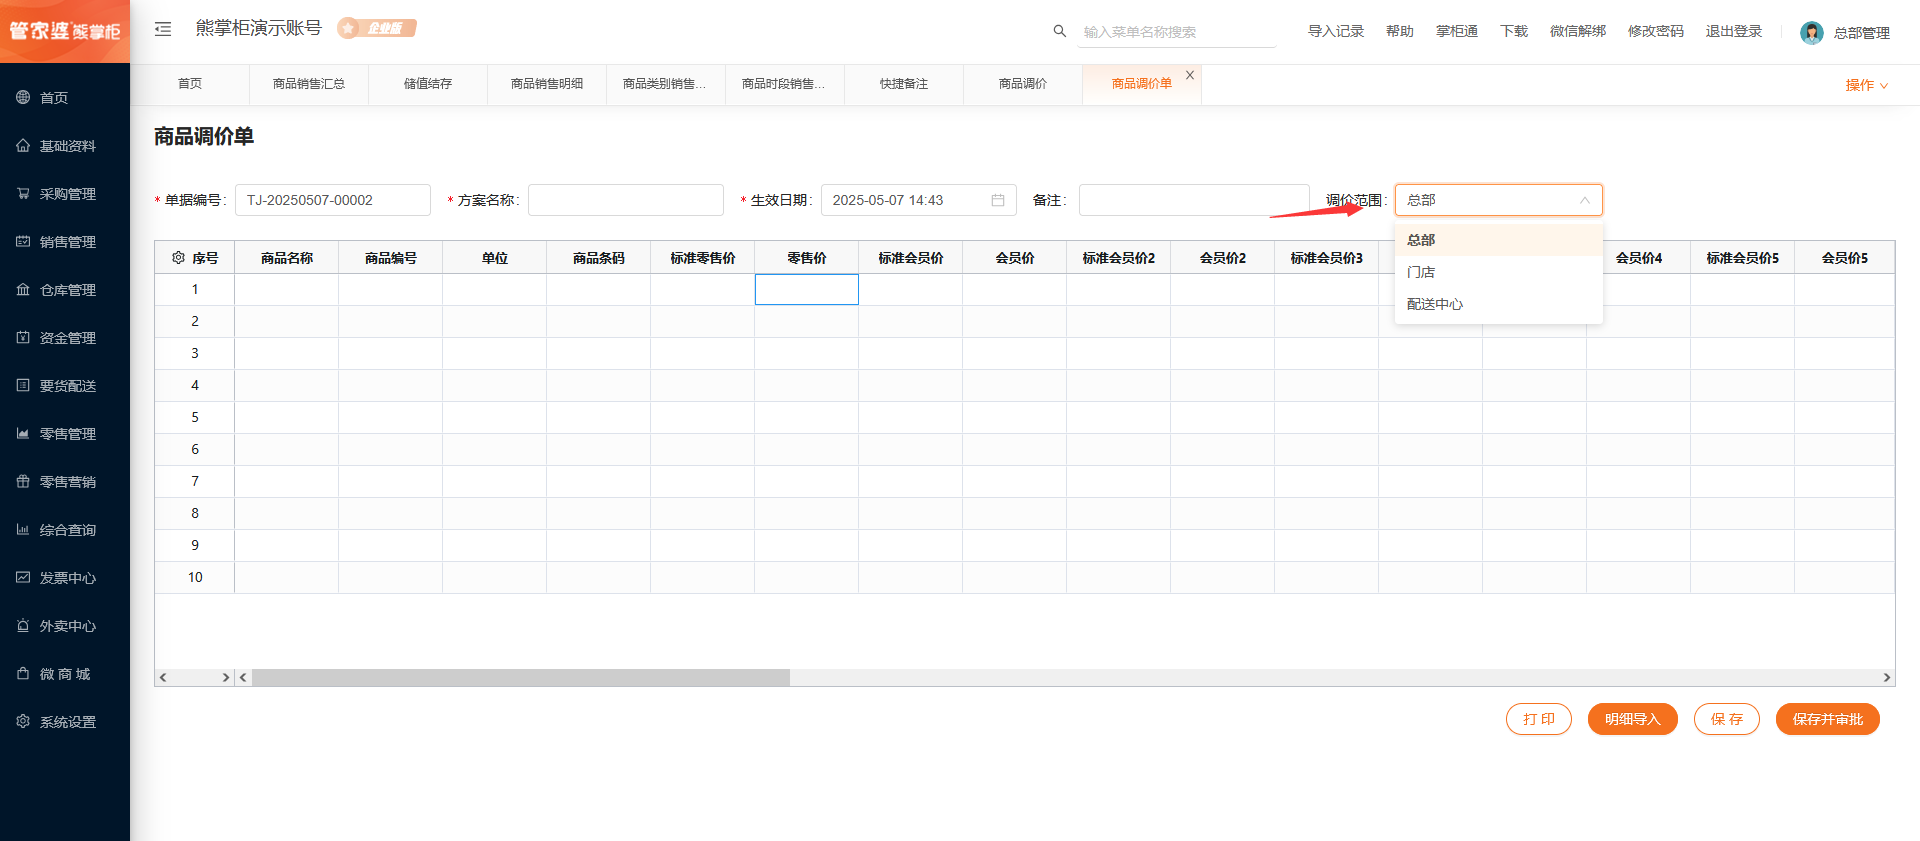Open the 掌柜通 link

(x=1457, y=31)
